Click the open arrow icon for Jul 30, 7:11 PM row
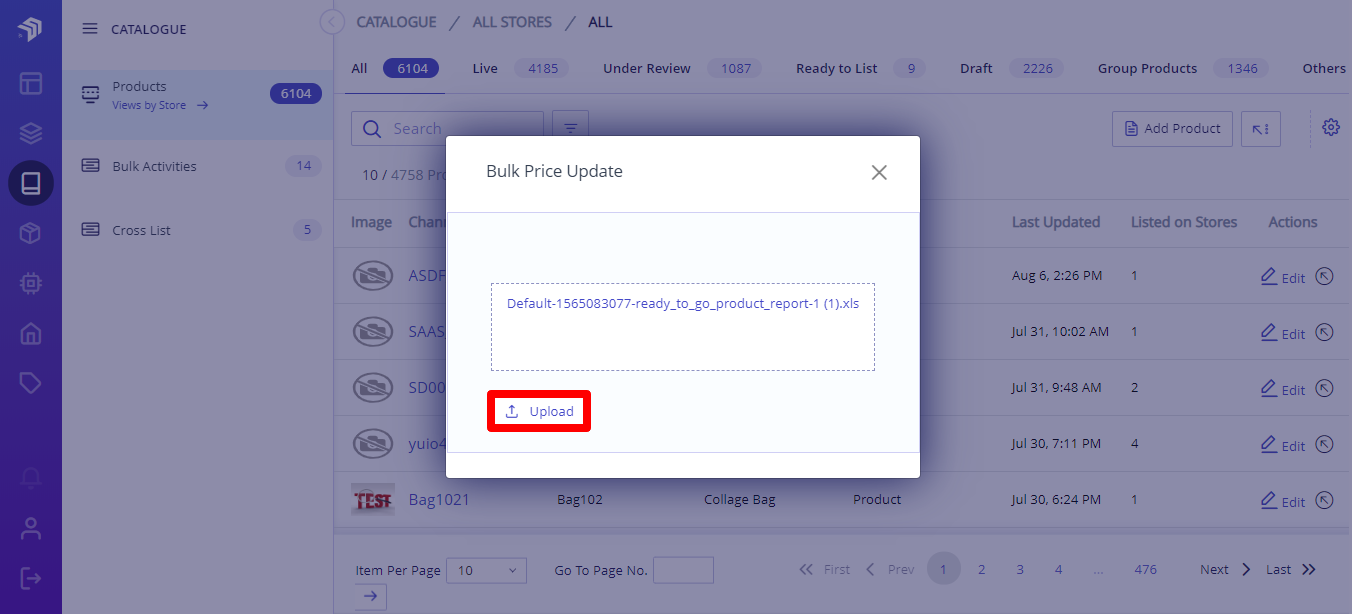1352x614 pixels. tap(1325, 444)
